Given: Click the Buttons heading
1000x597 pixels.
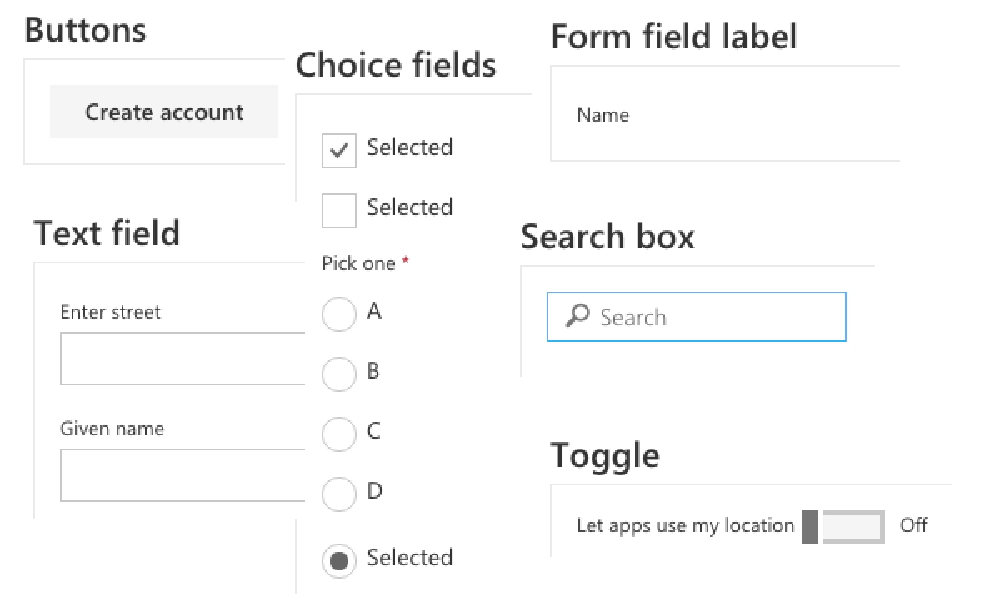Looking at the screenshot, I should (x=85, y=30).
